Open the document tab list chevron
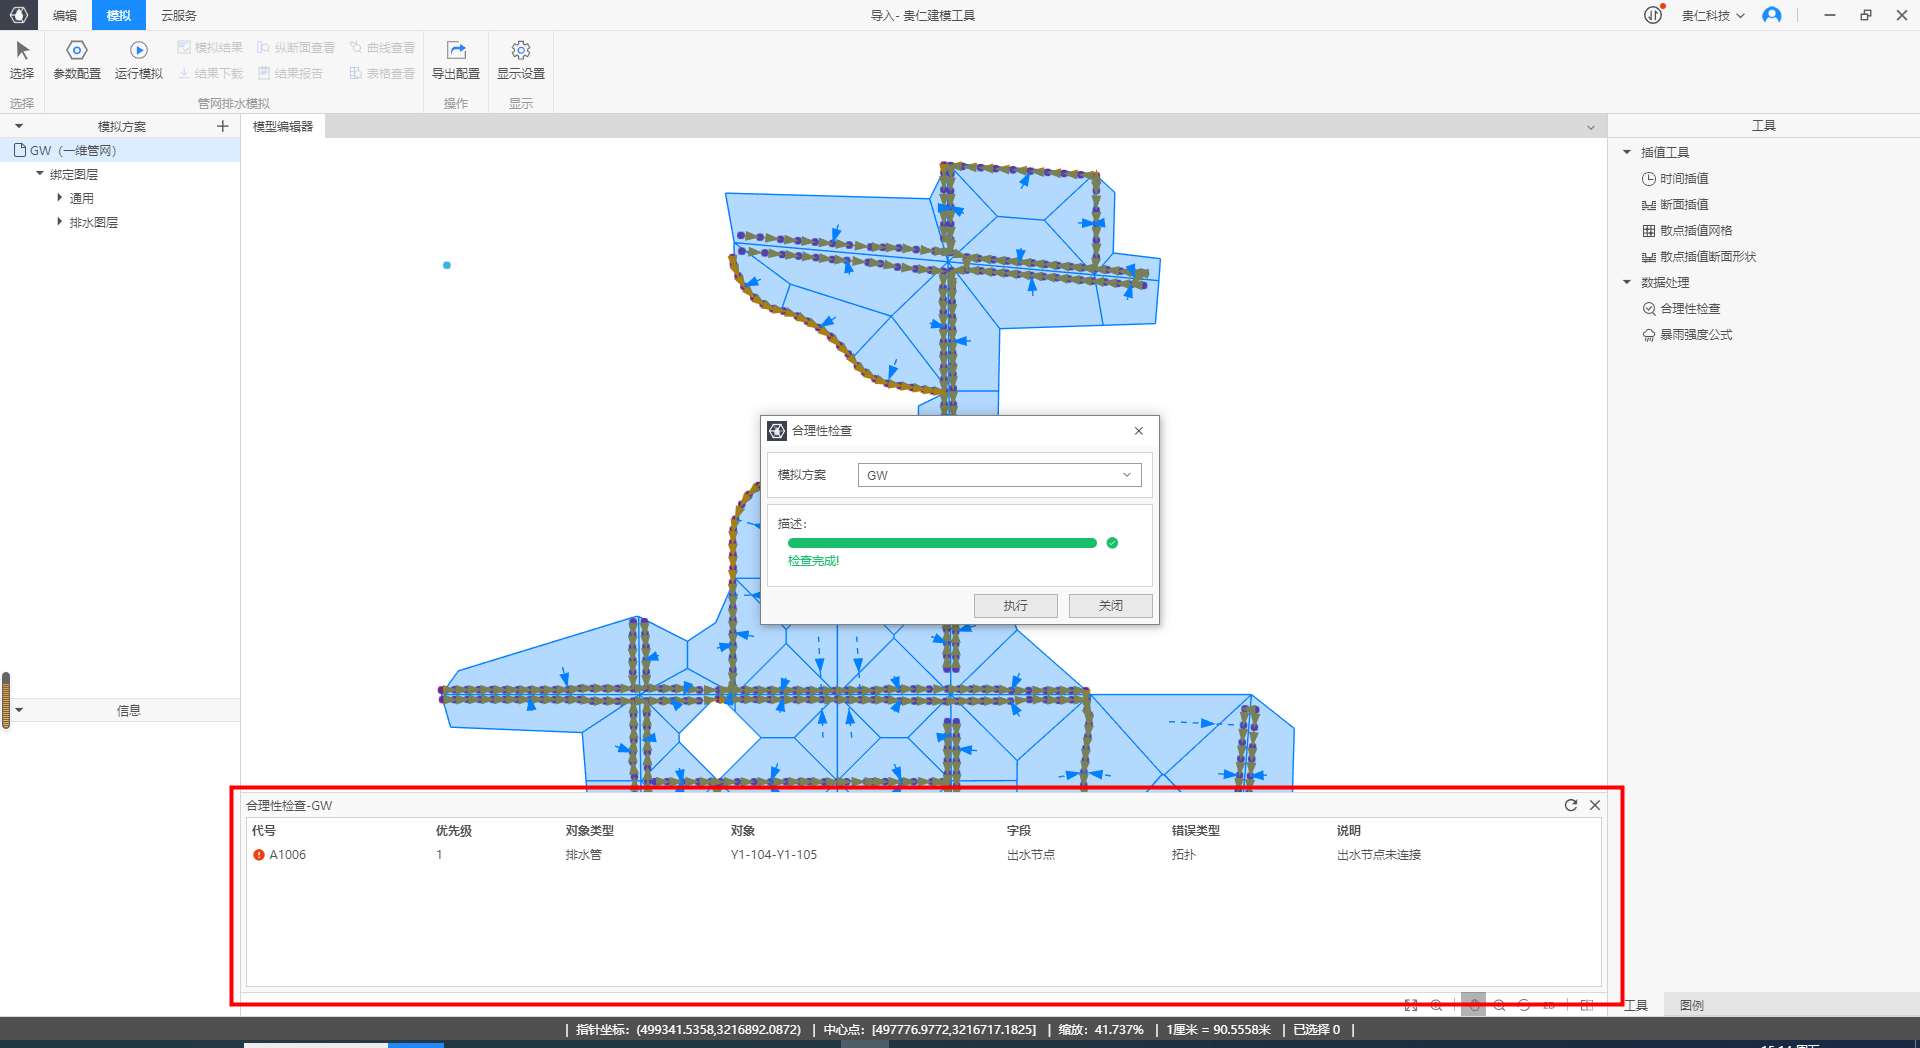1920x1048 pixels. [1591, 127]
